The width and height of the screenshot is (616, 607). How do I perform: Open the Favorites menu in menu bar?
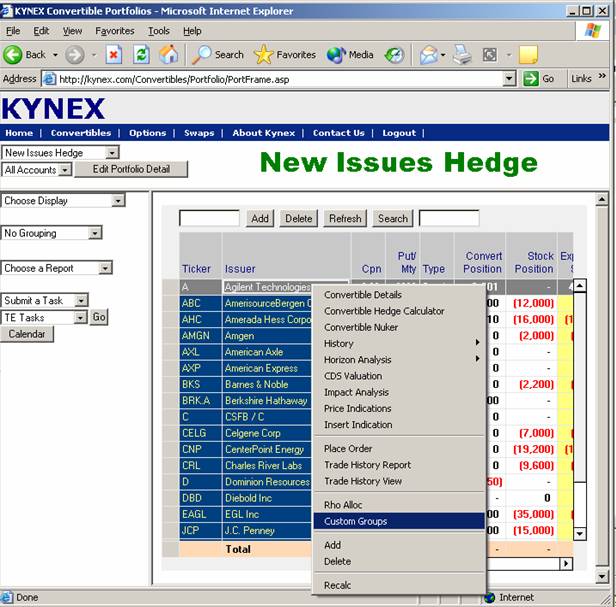click(x=115, y=31)
